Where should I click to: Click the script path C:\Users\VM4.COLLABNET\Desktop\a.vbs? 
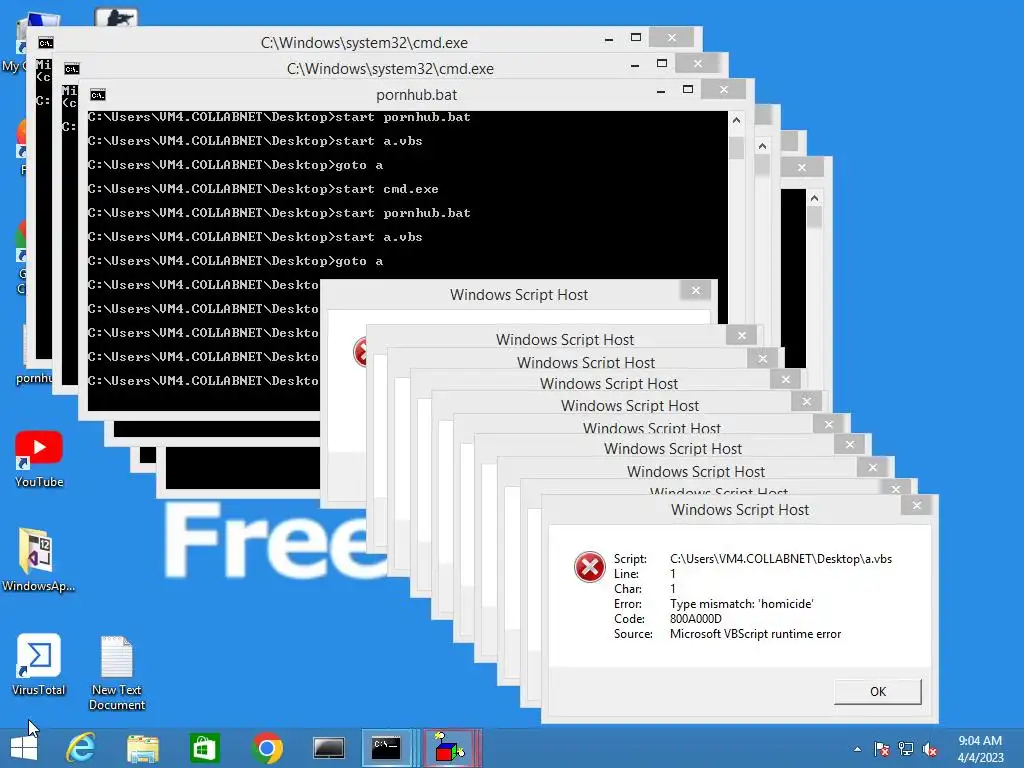tap(780, 558)
